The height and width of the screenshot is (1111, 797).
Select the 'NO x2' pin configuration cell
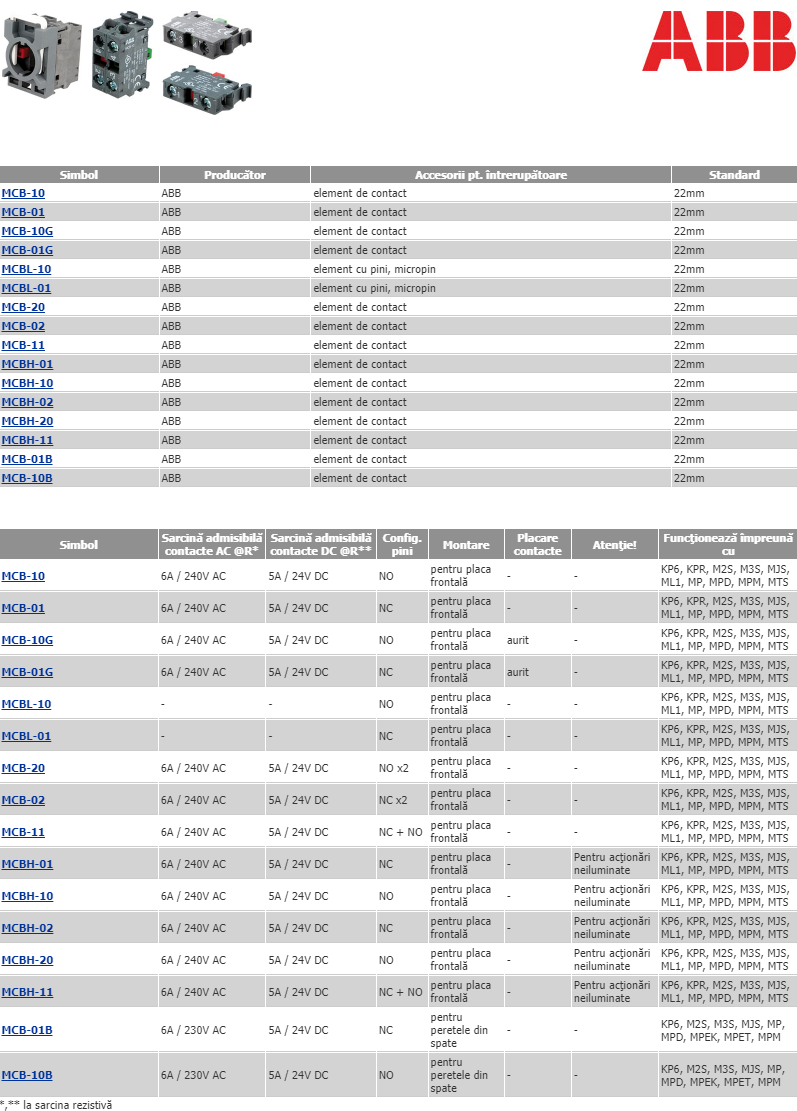tap(394, 768)
